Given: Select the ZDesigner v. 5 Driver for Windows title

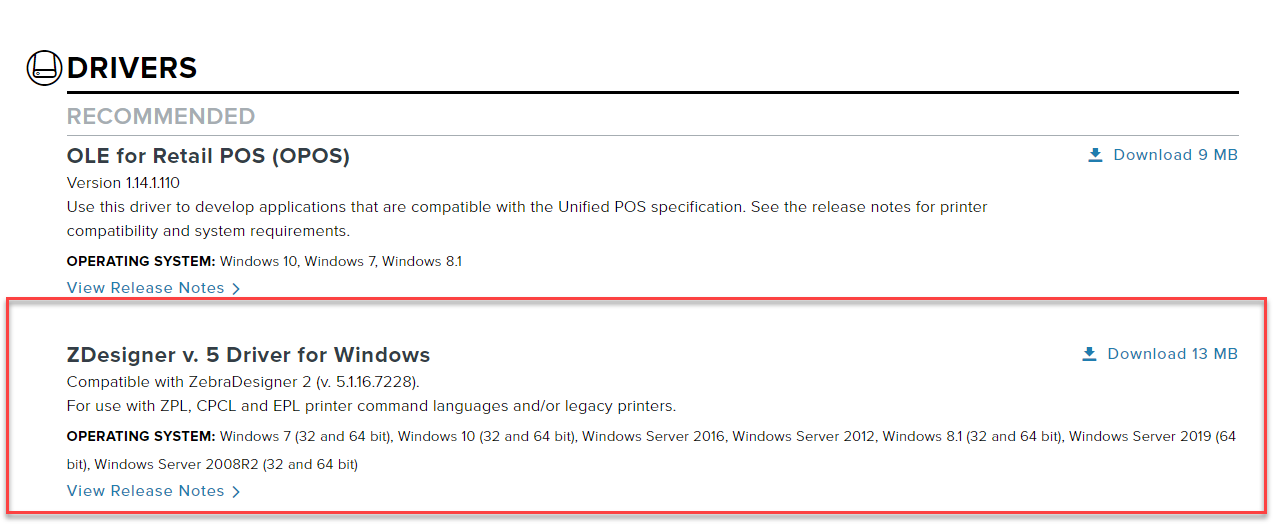Looking at the screenshot, I should pyautogui.click(x=248, y=355).
